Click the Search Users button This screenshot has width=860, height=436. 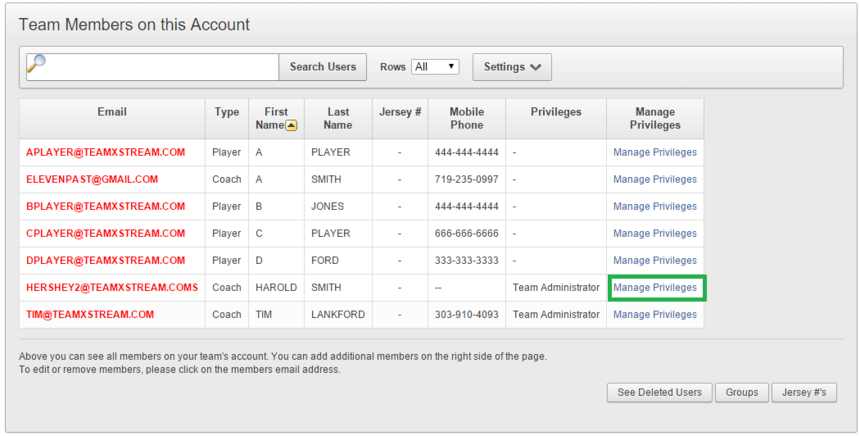click(x=322, y=67)
